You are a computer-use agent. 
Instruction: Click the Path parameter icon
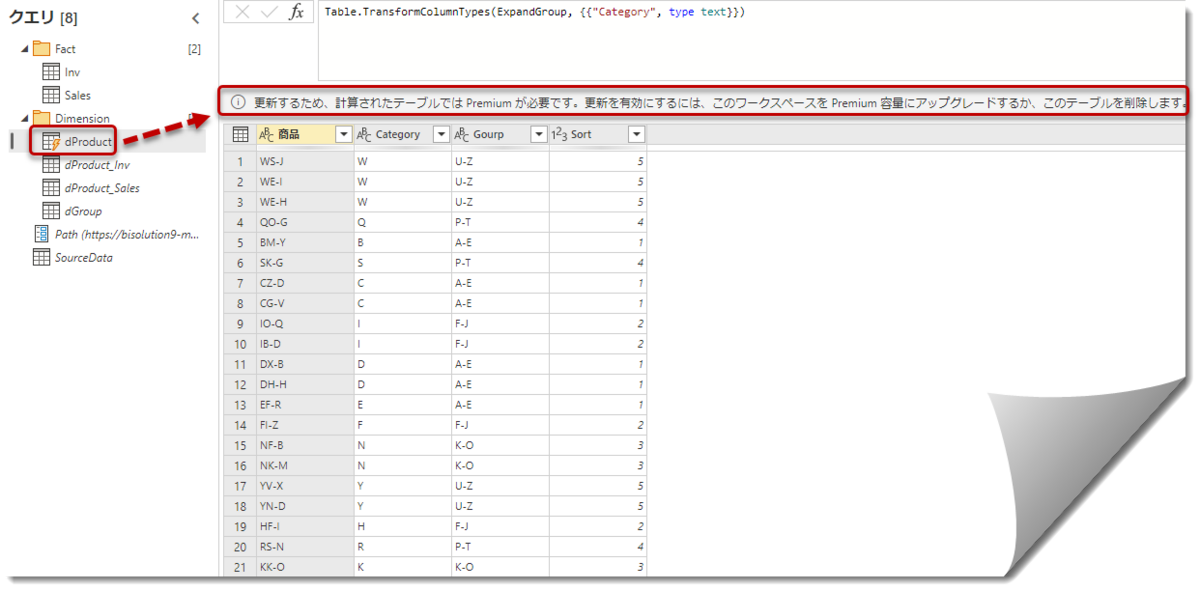pyautogui.click(x=41, y=234)
